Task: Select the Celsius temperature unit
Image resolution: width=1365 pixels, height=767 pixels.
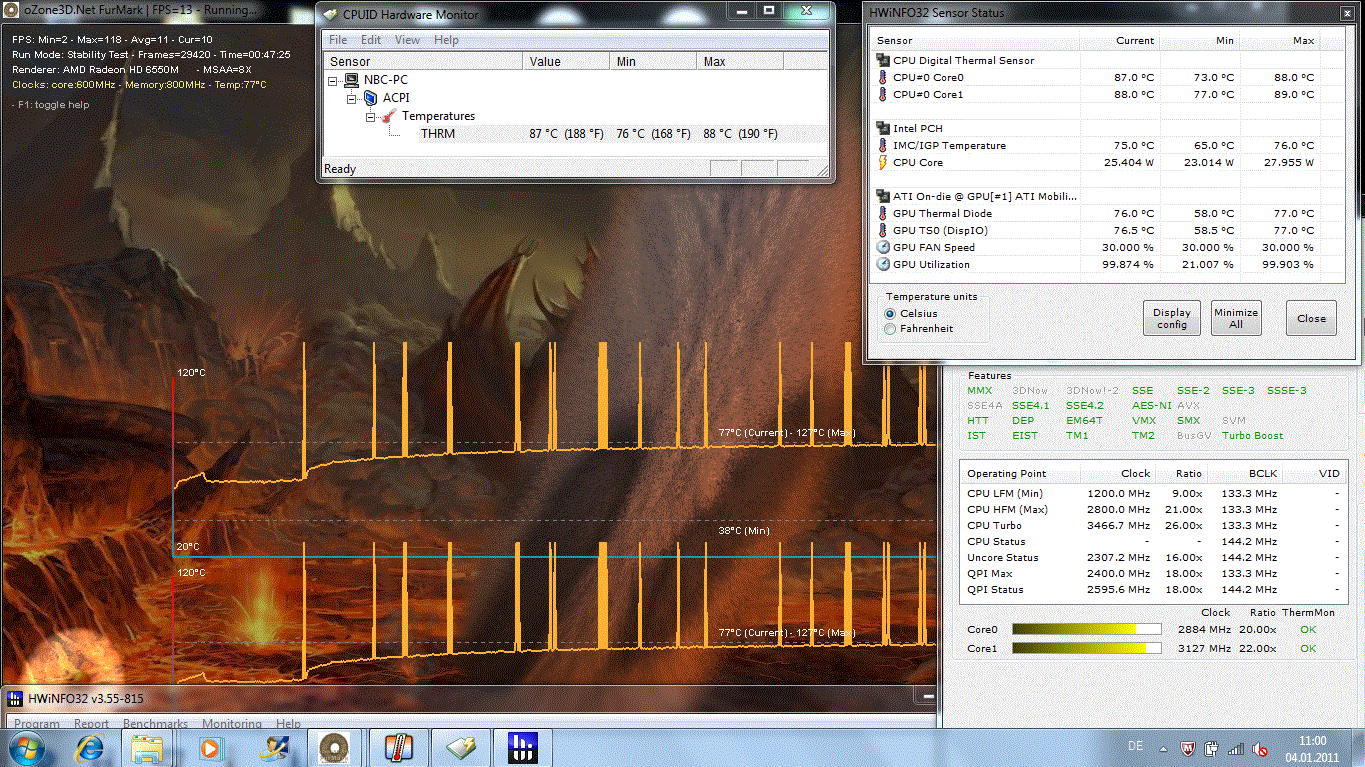Action: (890, 314)
